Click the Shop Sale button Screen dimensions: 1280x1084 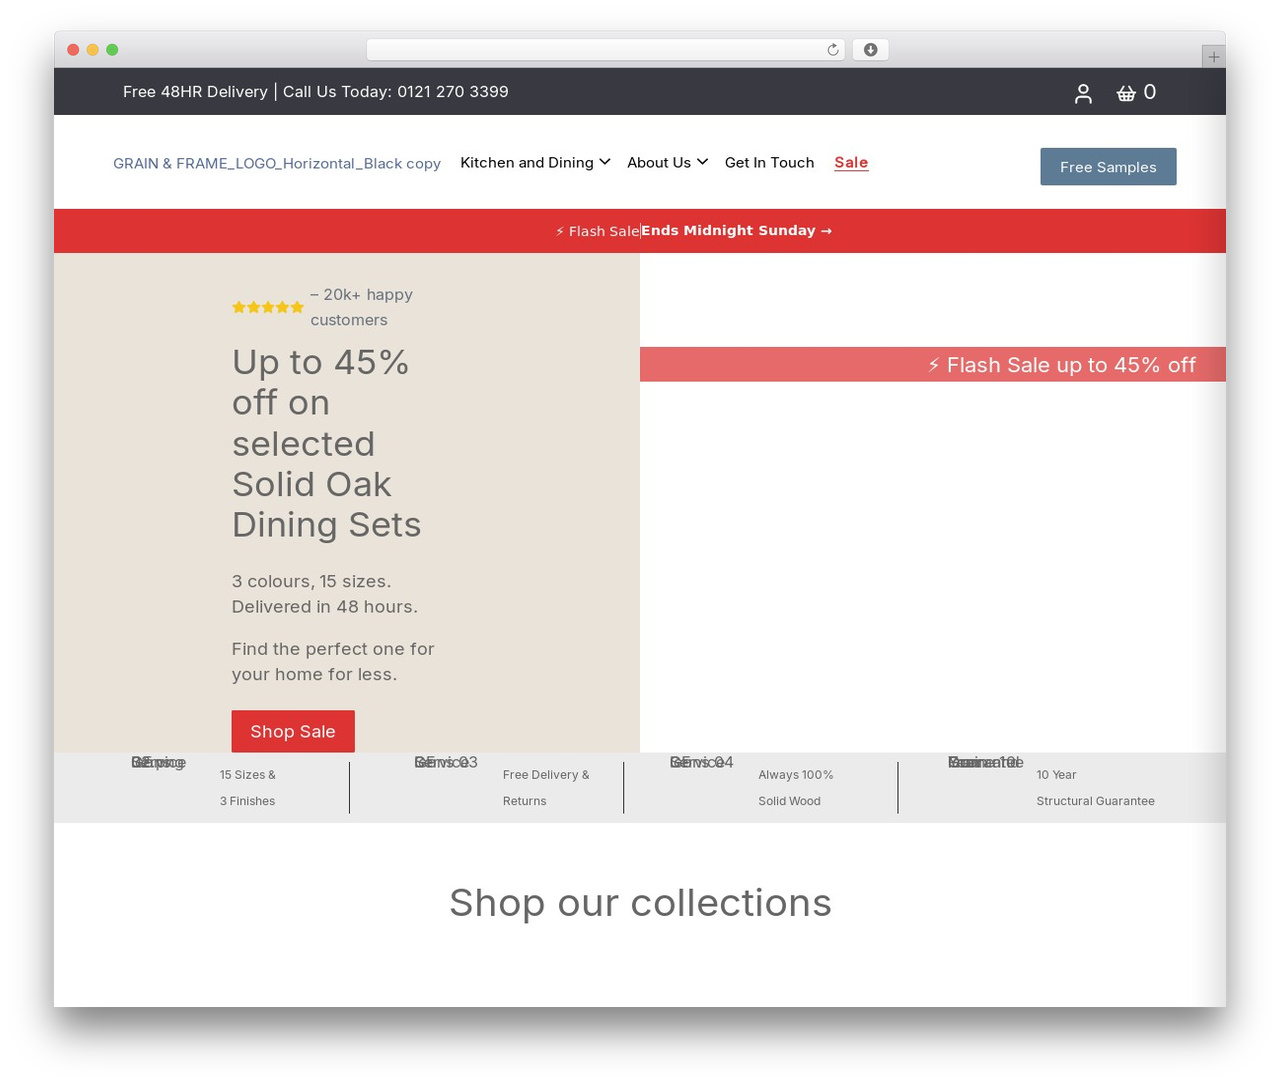pos(293,731)
